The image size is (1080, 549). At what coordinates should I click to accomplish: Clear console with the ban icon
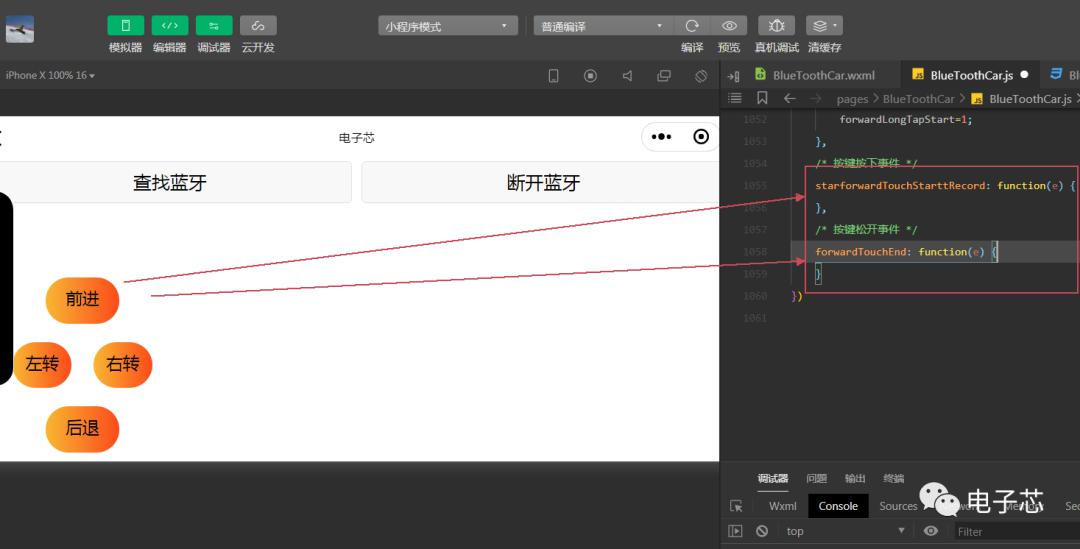tap(762, 531)
